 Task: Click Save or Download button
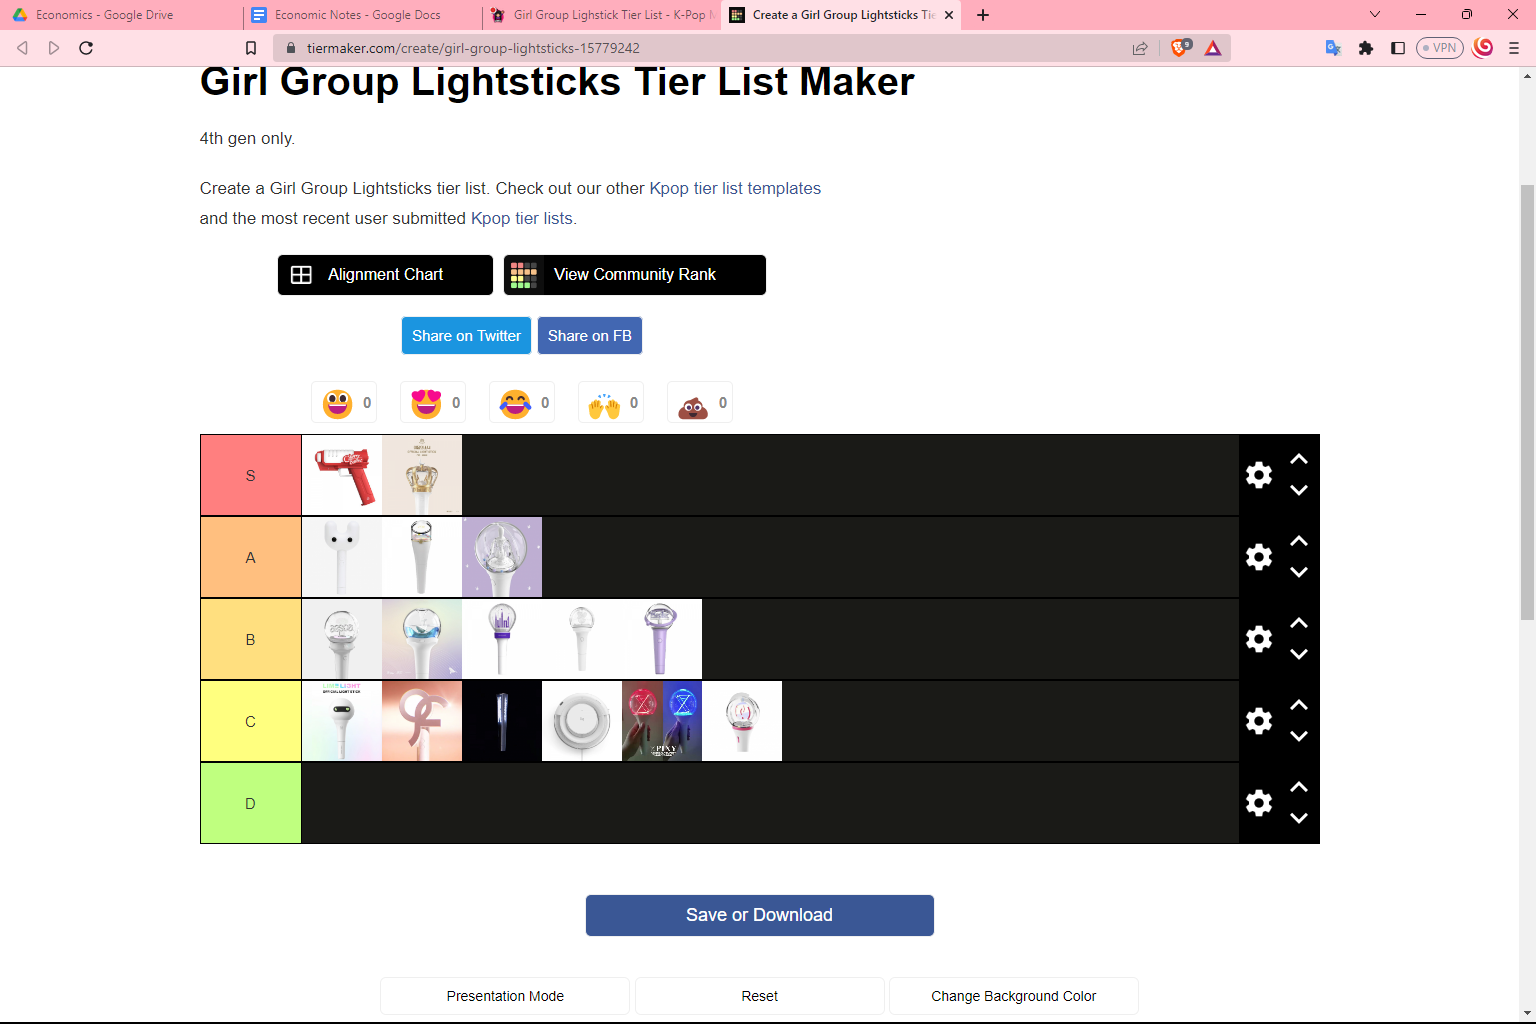click(760, 915)
